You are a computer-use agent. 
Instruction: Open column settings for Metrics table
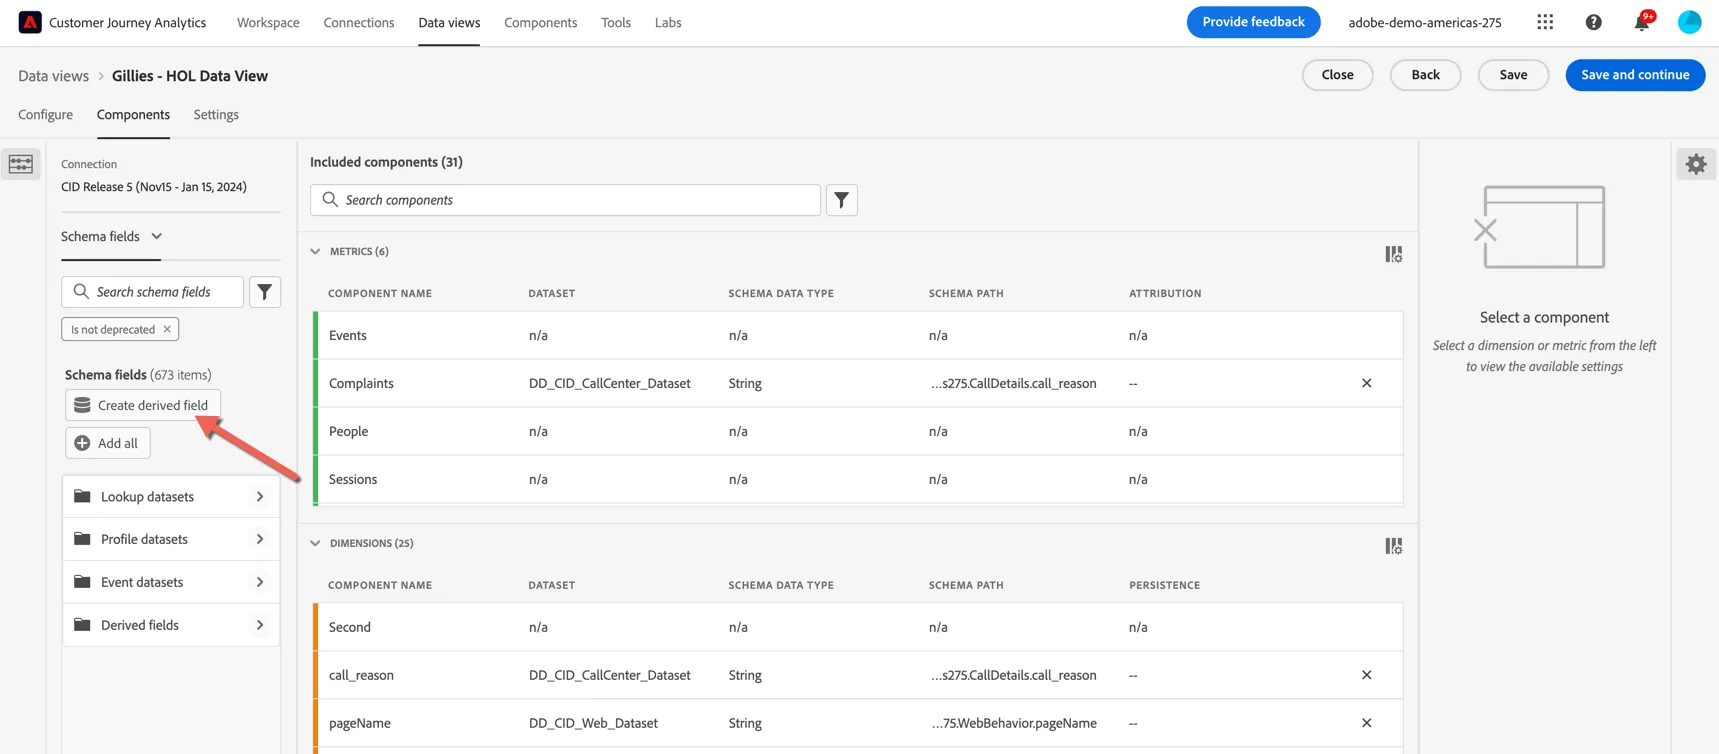click(x=1393, y=254)
